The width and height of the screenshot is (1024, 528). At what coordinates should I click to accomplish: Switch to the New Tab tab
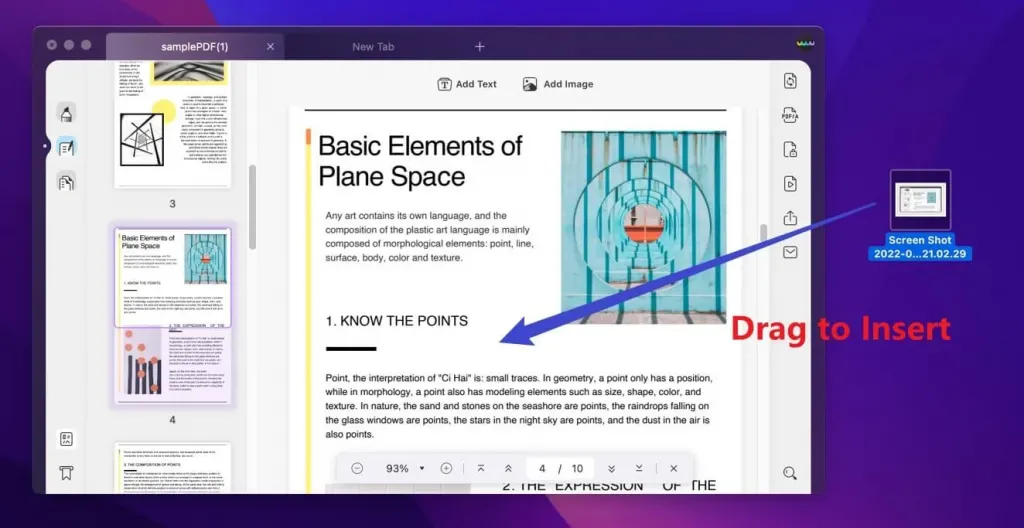point(373,47)
